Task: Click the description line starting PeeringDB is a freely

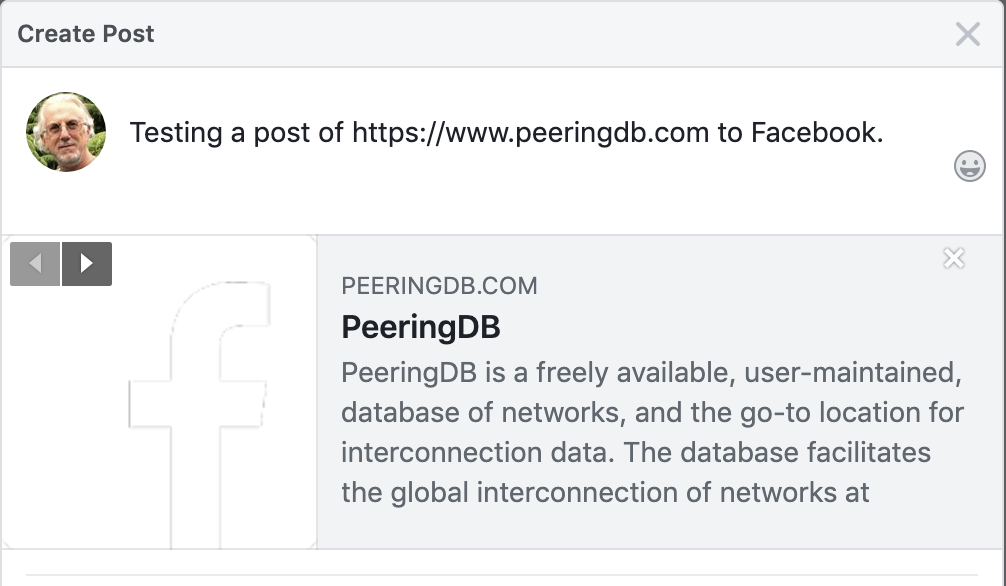Action: (651, 372)
